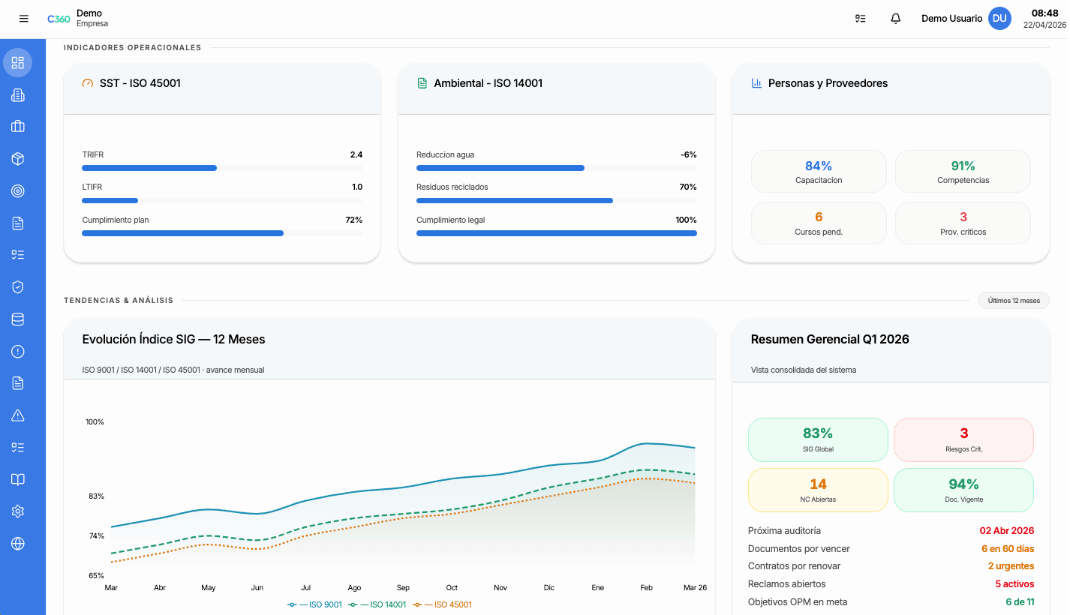
Task: Toggle ISO 9001 series in chart legend
Action: pos(316,604)
